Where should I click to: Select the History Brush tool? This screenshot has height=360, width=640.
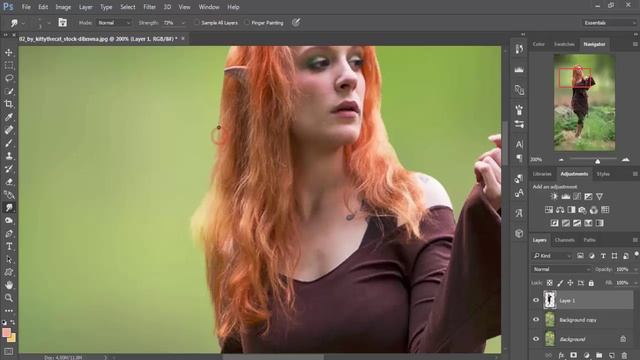[9, 169]
